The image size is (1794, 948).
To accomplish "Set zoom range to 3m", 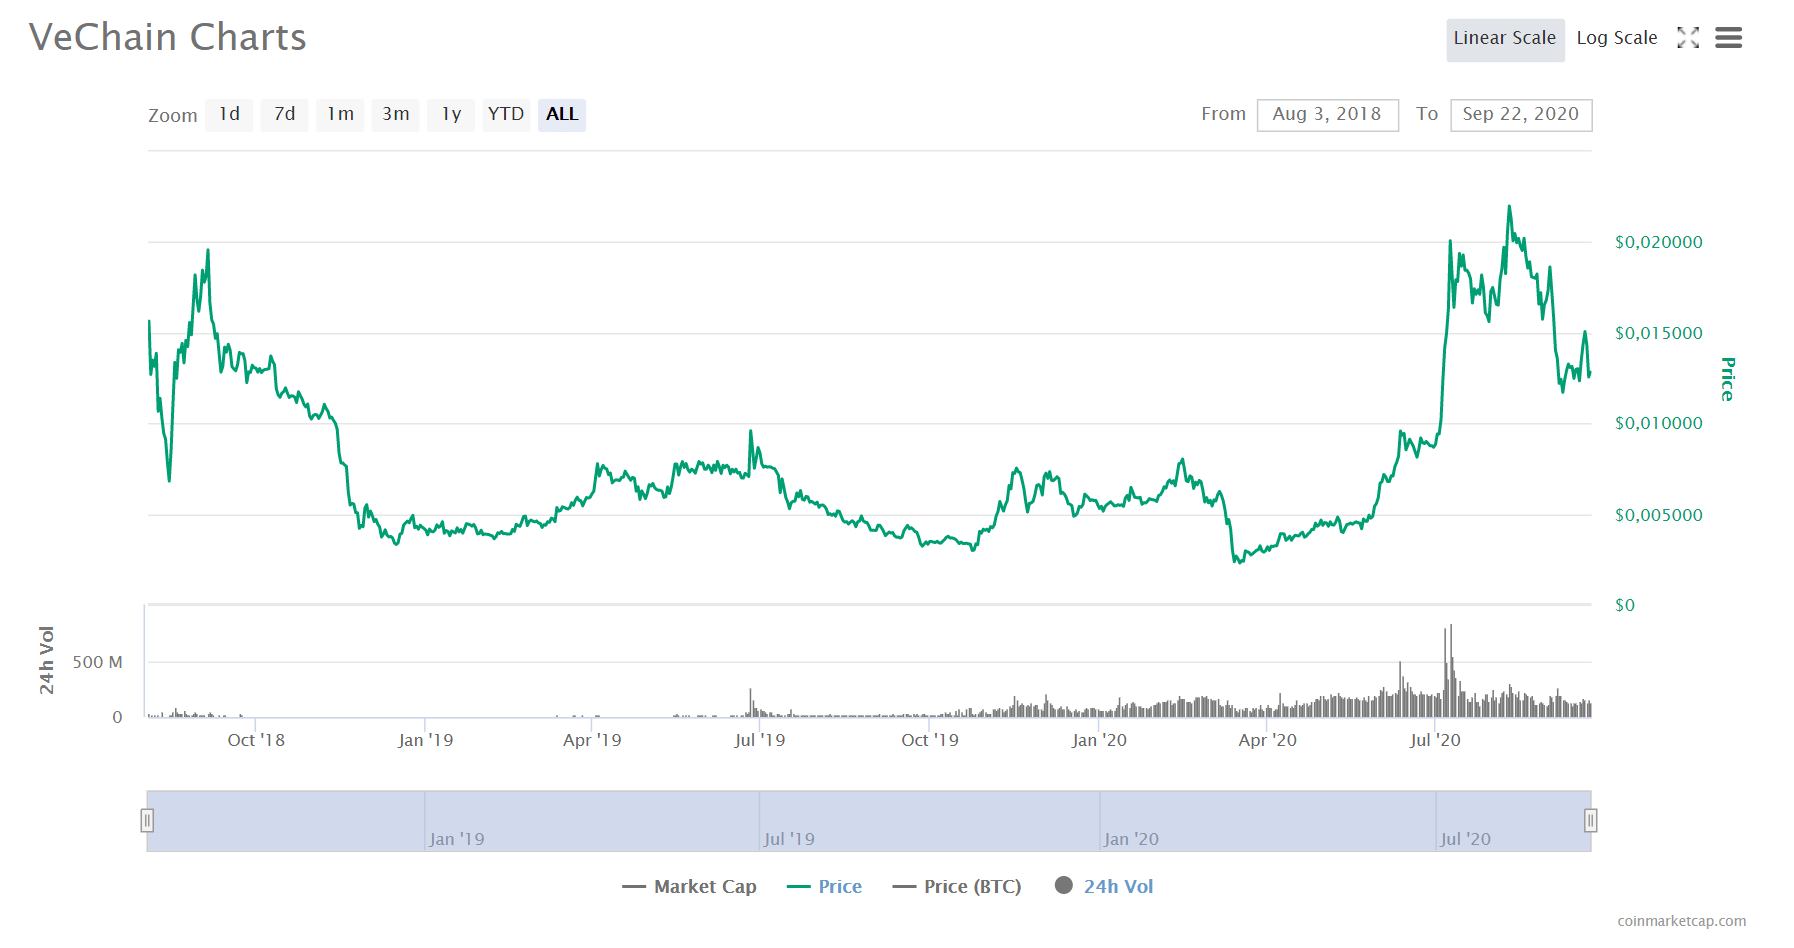I will [x=395, y=114].
